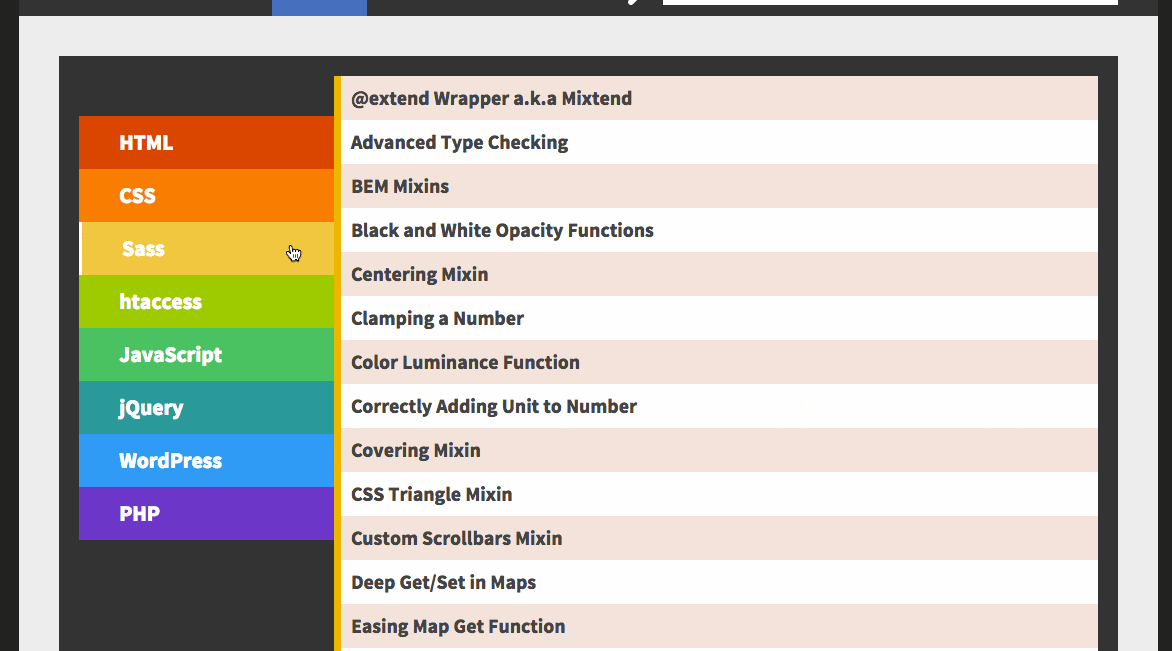The width and height of the screenshot is (1172, 651).
Task: Open Black and White Opacity Functions
Action: click(x=719, y=230)
